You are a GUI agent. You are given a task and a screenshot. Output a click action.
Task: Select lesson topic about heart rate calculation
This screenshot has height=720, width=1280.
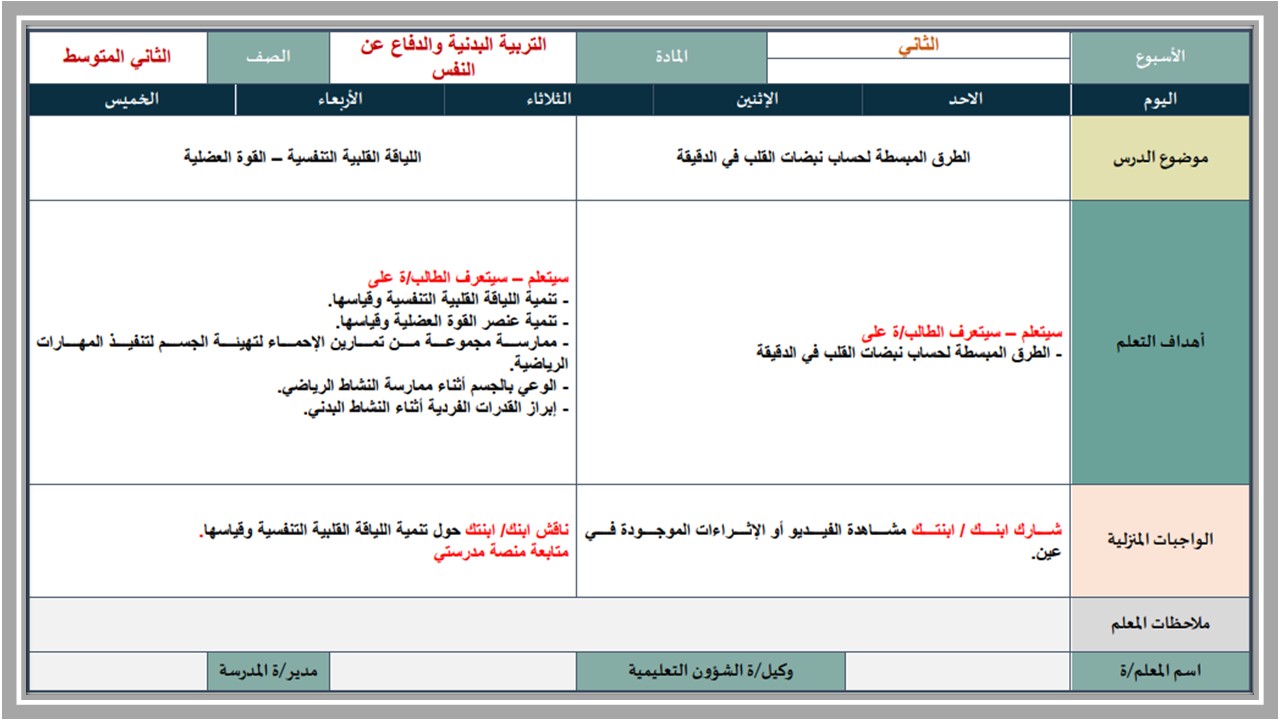pyautogui.click(x=823, y=158)
